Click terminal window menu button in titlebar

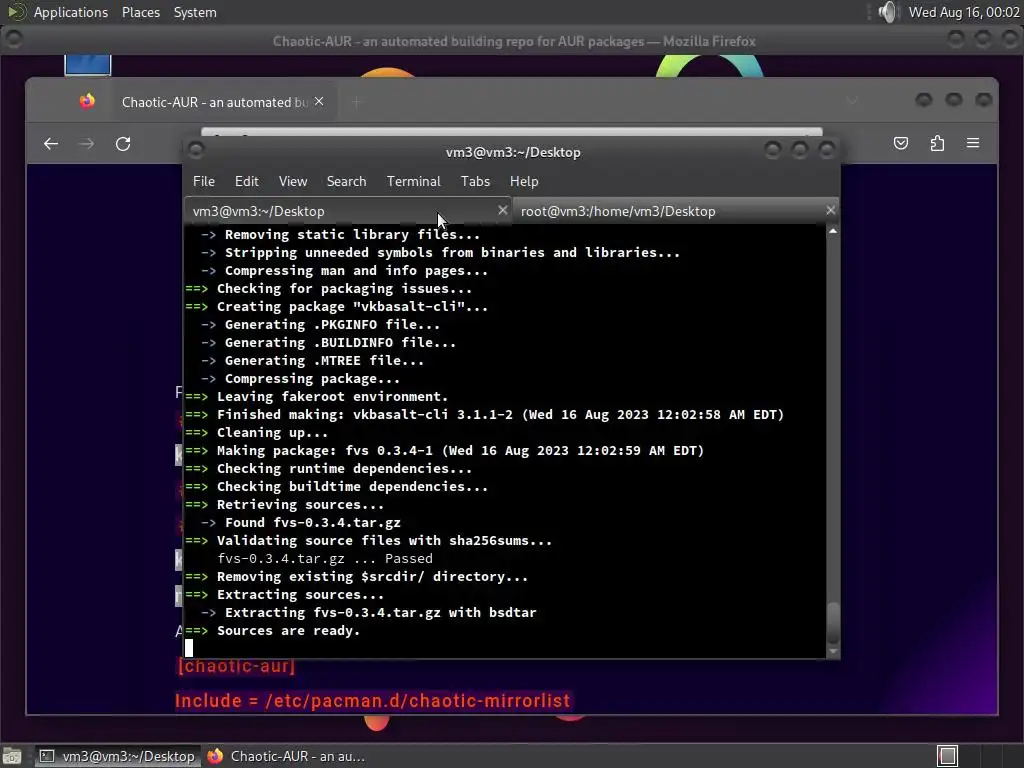pos(195,151)
